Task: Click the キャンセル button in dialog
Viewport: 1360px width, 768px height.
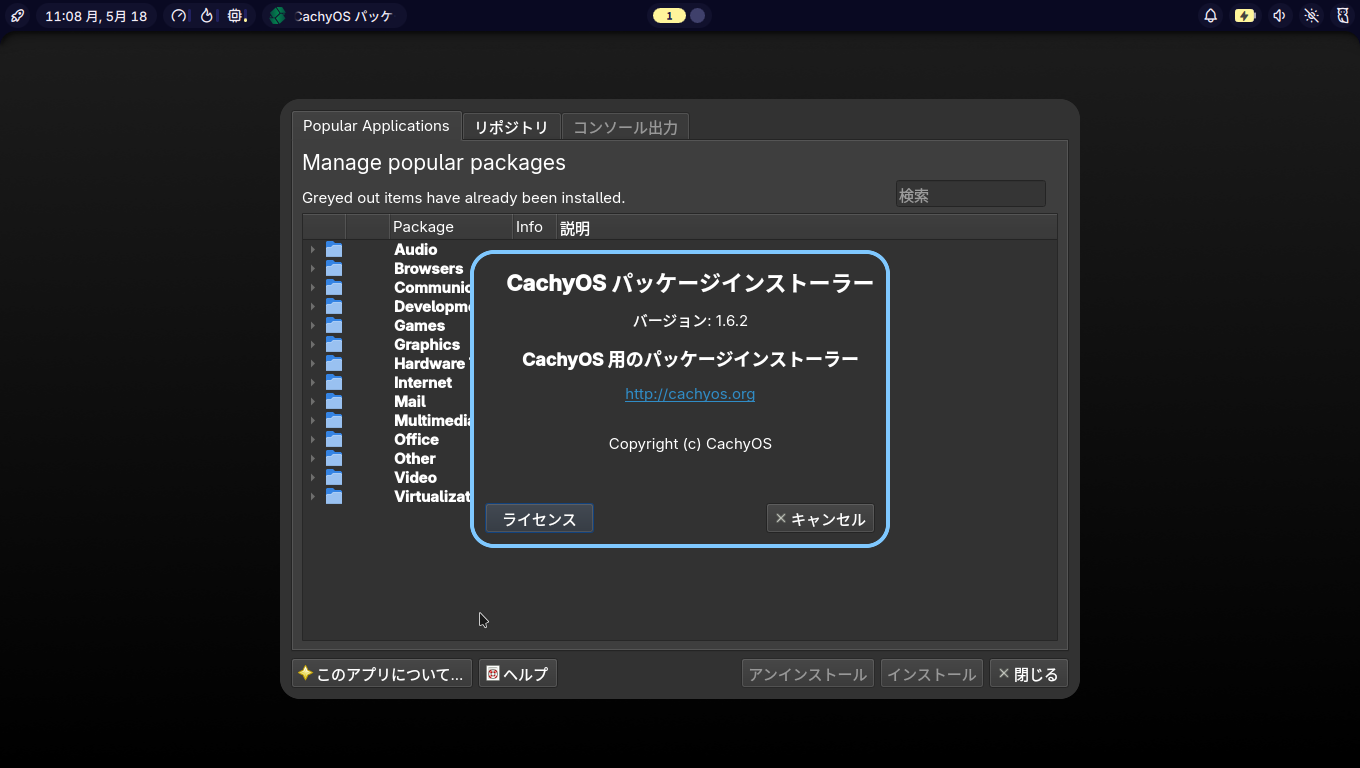Action: pos(820,519)
